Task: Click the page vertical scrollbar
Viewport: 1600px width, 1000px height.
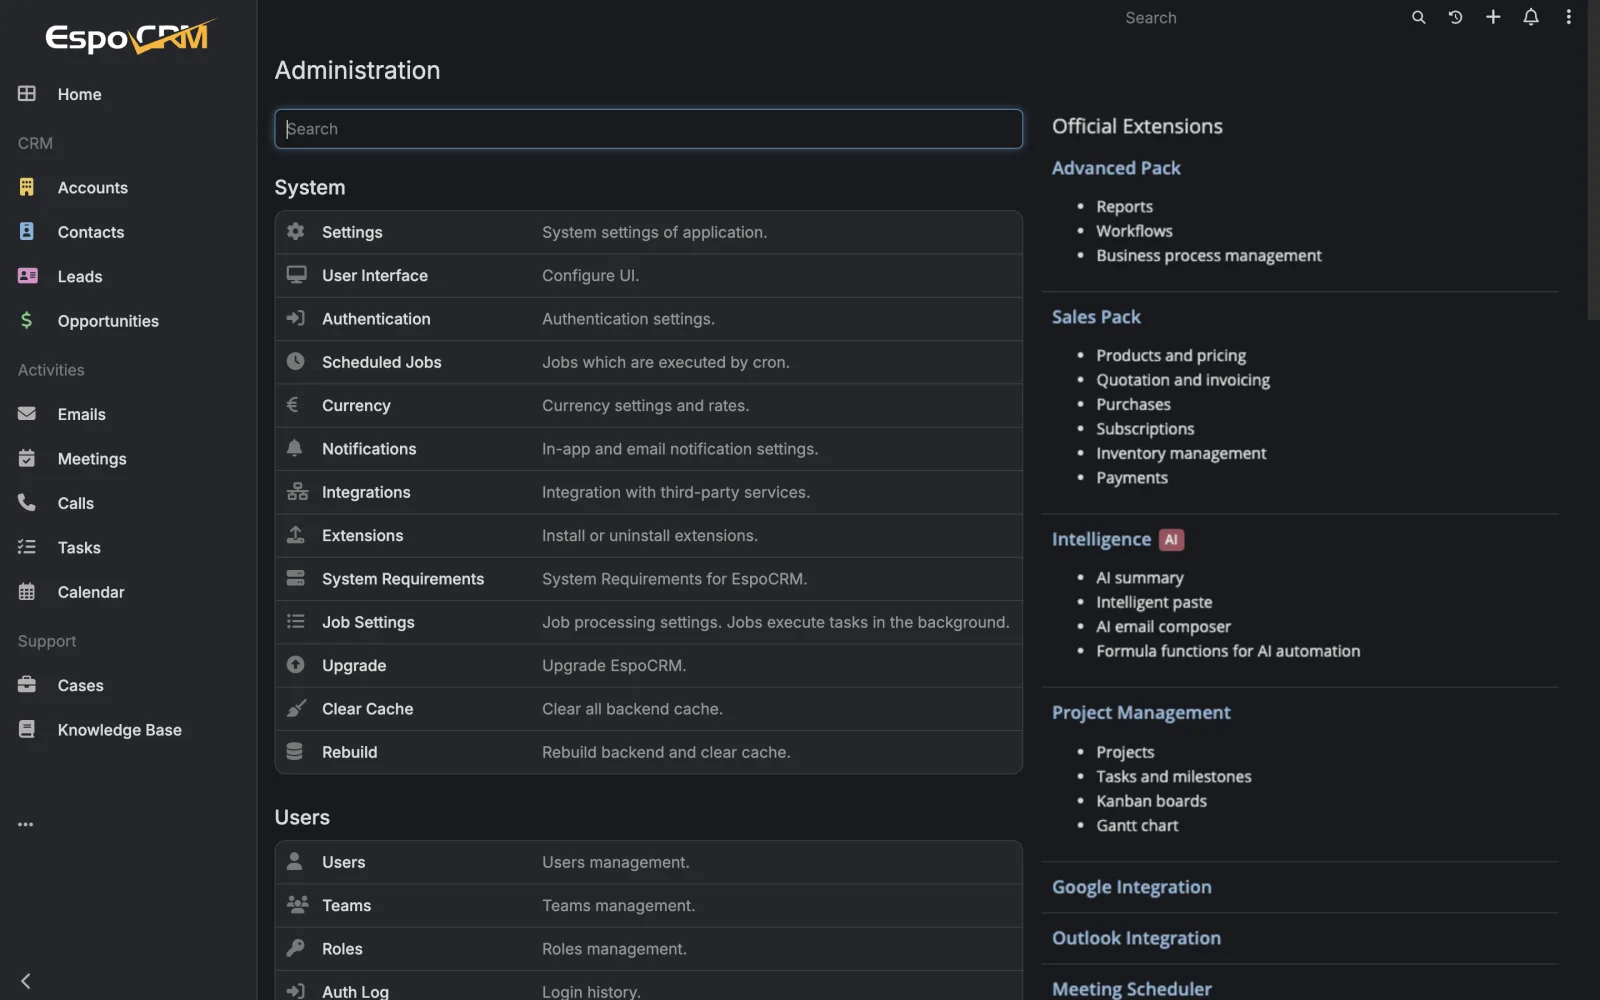Action: pyautogui.click(x=1593, y=160)
